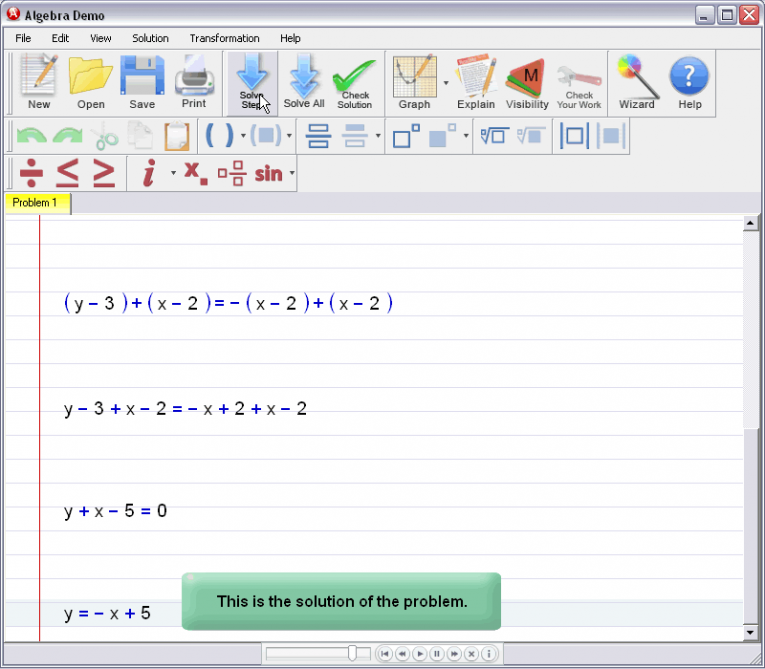Pause the demo playback
This screenshot has height=669, width=765.
(437, 653)
